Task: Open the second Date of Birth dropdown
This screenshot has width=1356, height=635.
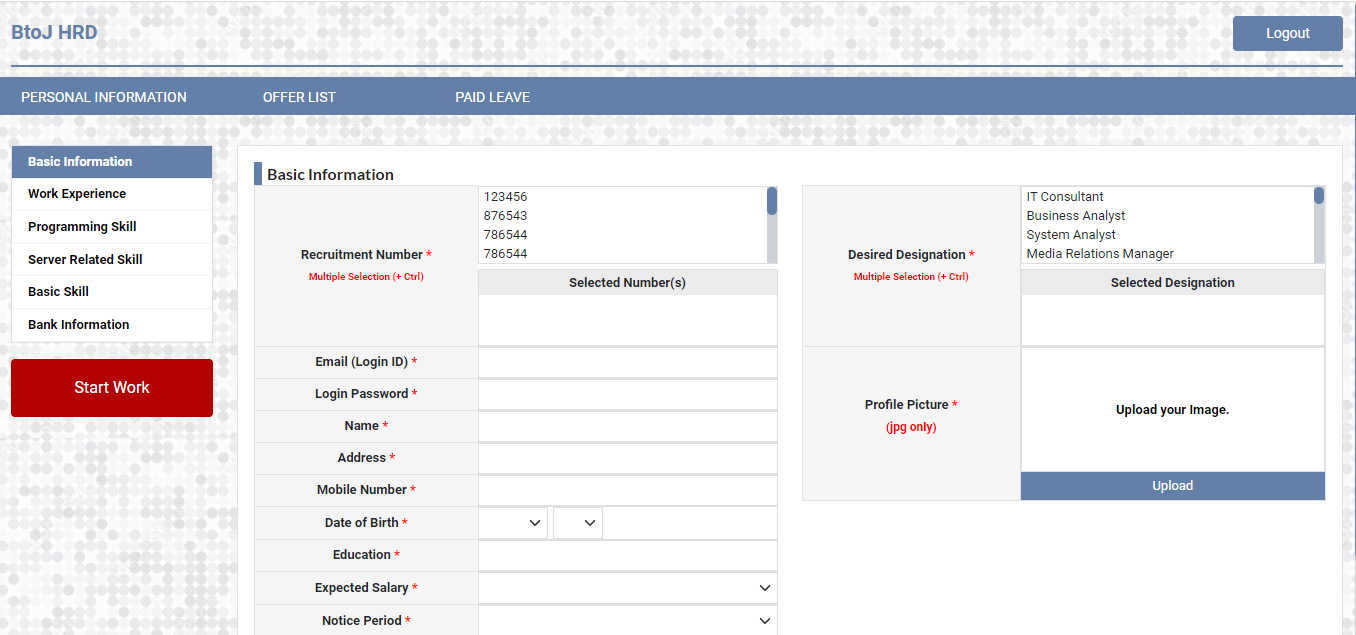Action: coord(577,523)
